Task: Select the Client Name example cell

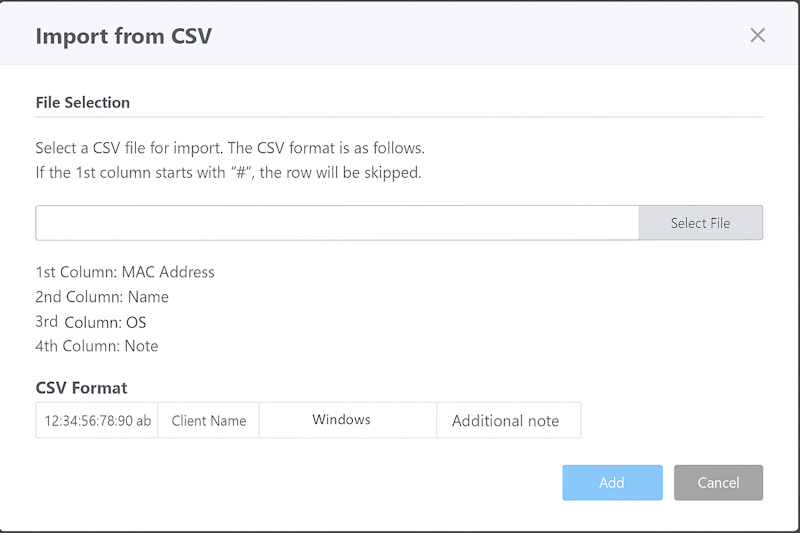Action: pos(208,421)
